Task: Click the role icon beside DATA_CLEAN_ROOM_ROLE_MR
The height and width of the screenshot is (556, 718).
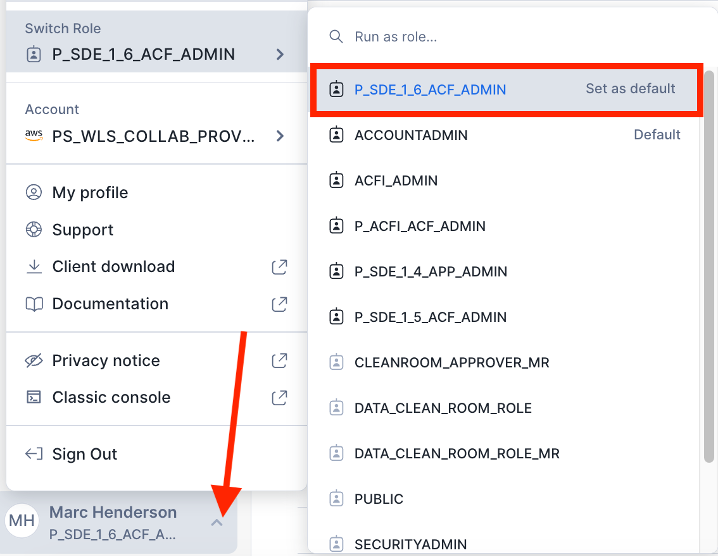Action: (337, 453)
